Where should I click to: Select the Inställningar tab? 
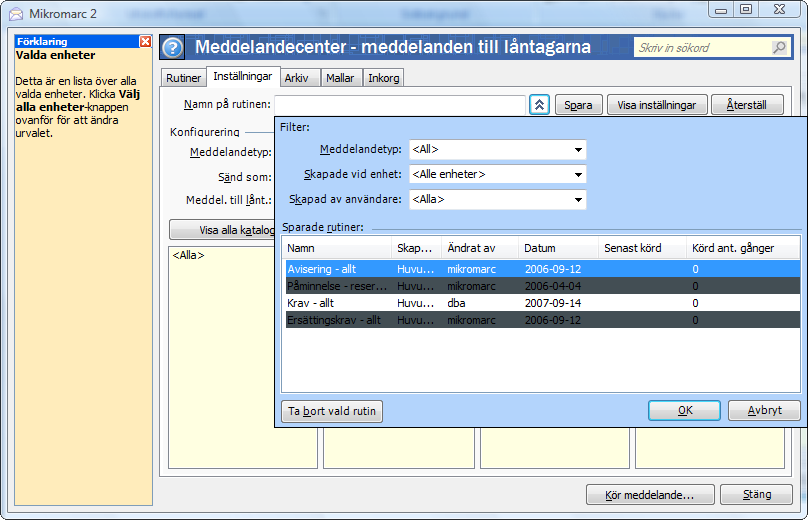tap(243, 76)
